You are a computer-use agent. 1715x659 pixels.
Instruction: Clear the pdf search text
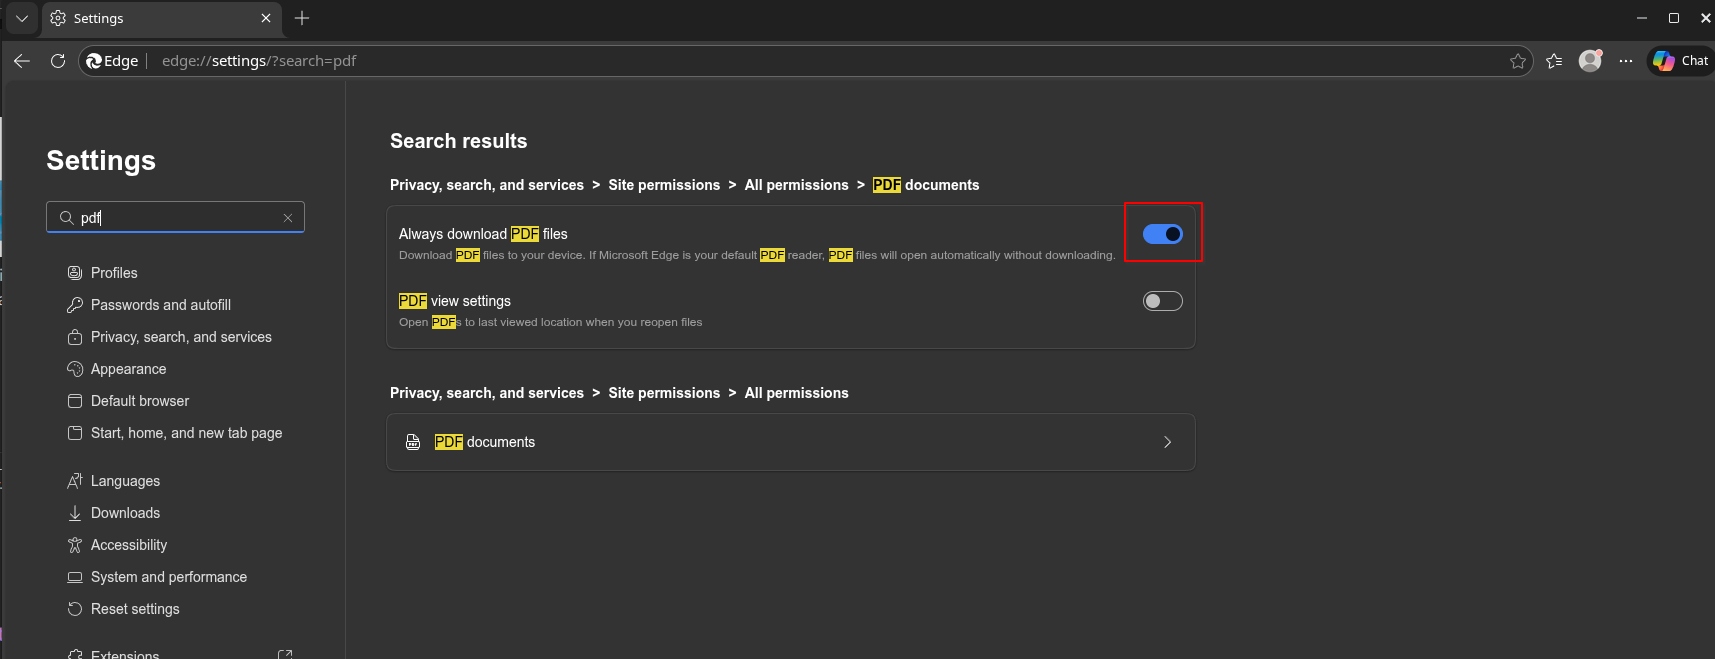288,218
